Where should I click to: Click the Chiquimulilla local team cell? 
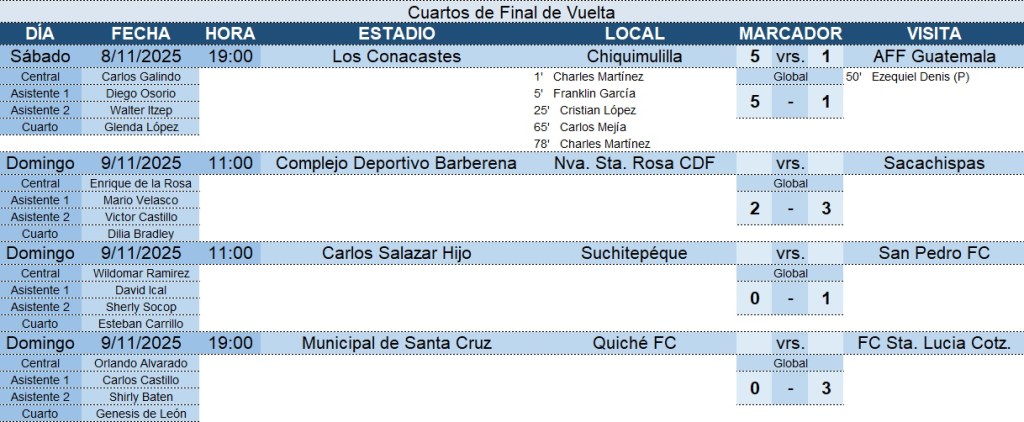[x=635, y=56]
